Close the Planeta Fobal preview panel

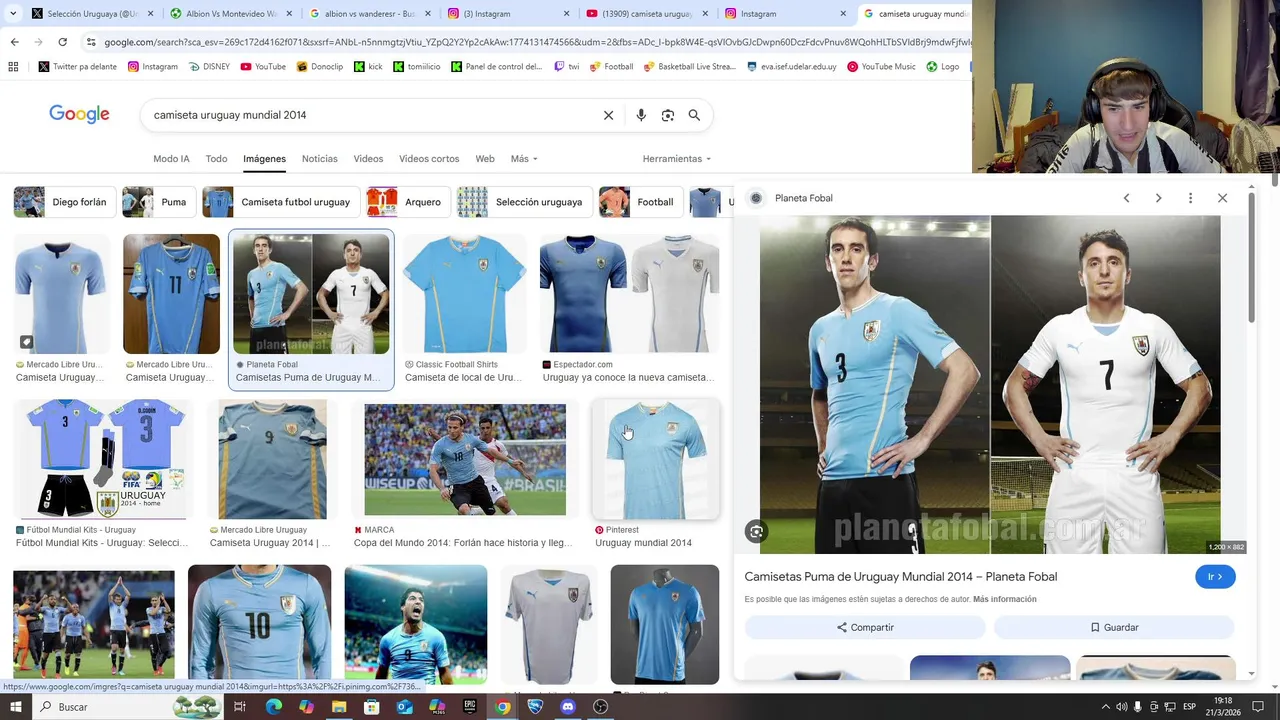1222,198
